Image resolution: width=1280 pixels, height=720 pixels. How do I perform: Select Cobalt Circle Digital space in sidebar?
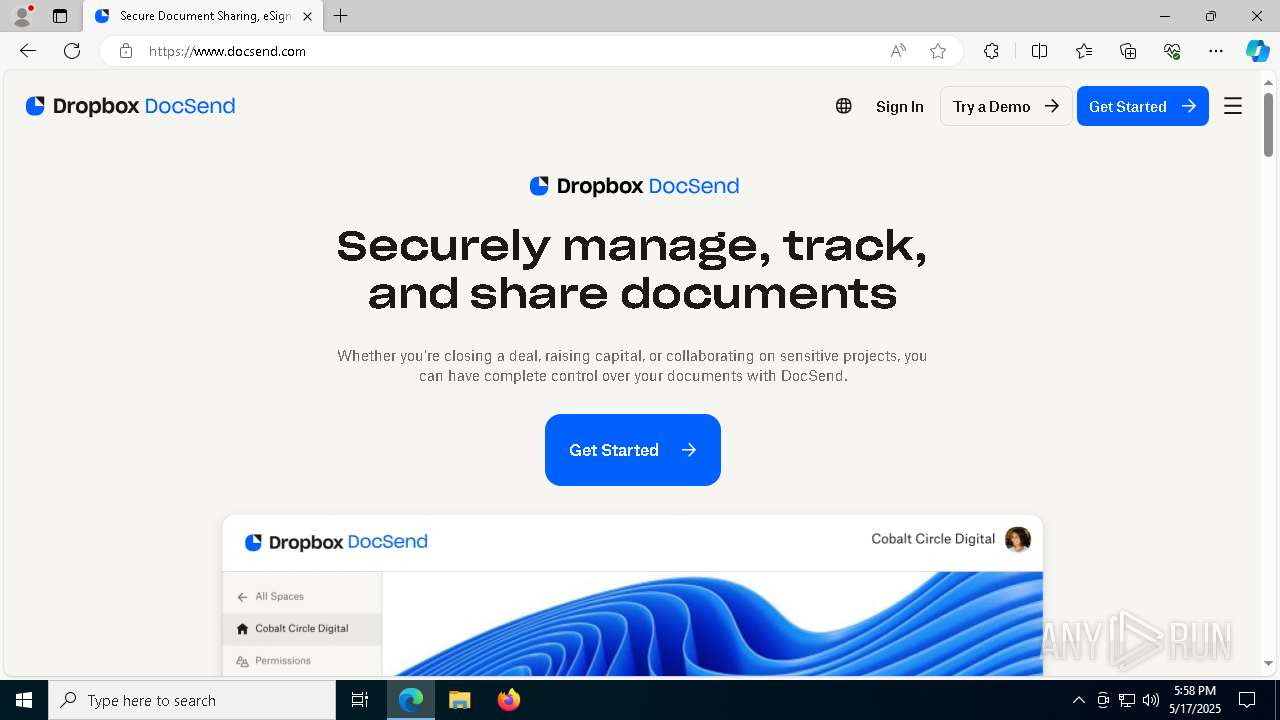tap(302, 628)
